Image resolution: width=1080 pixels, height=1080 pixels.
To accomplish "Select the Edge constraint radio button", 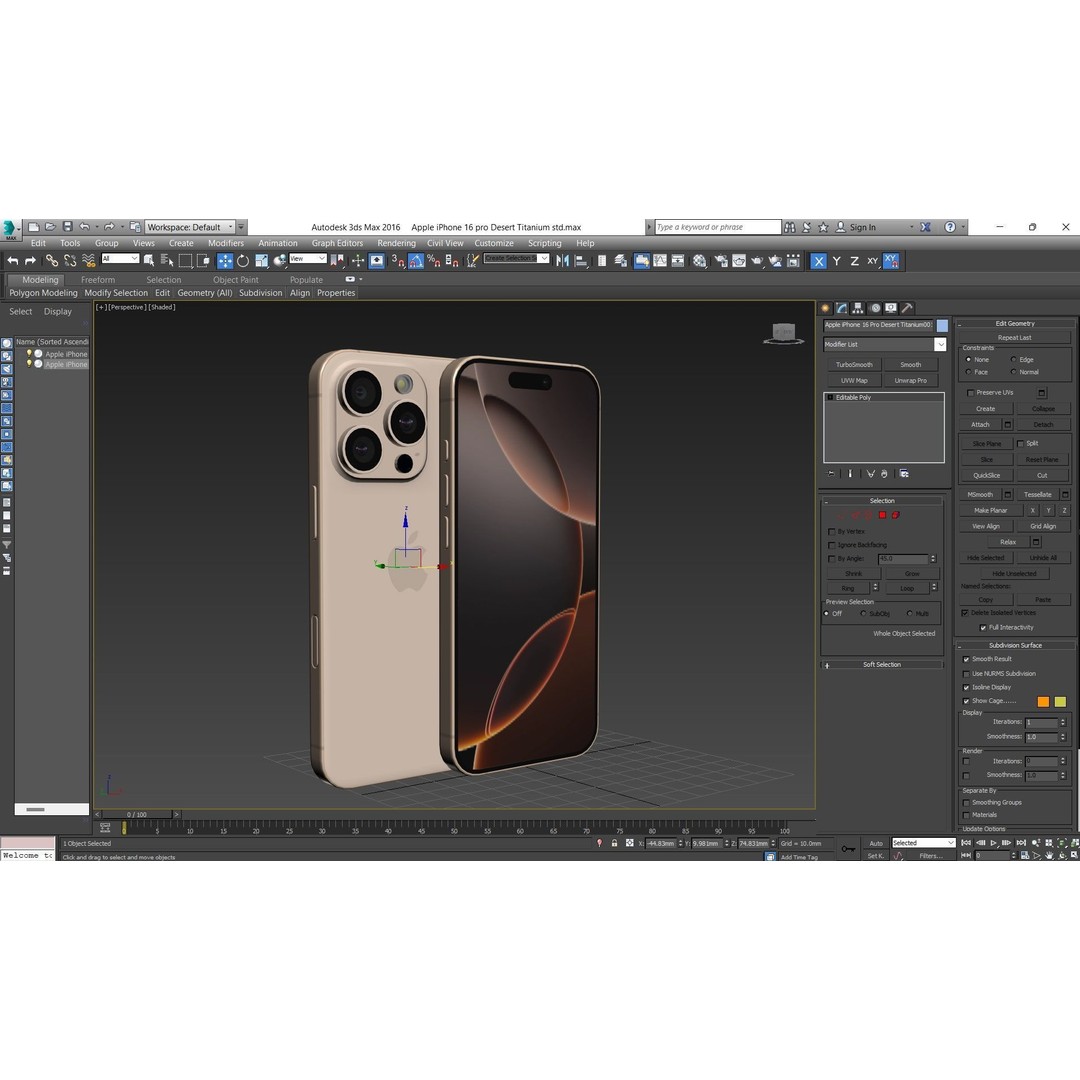I will click(1013, 360).
